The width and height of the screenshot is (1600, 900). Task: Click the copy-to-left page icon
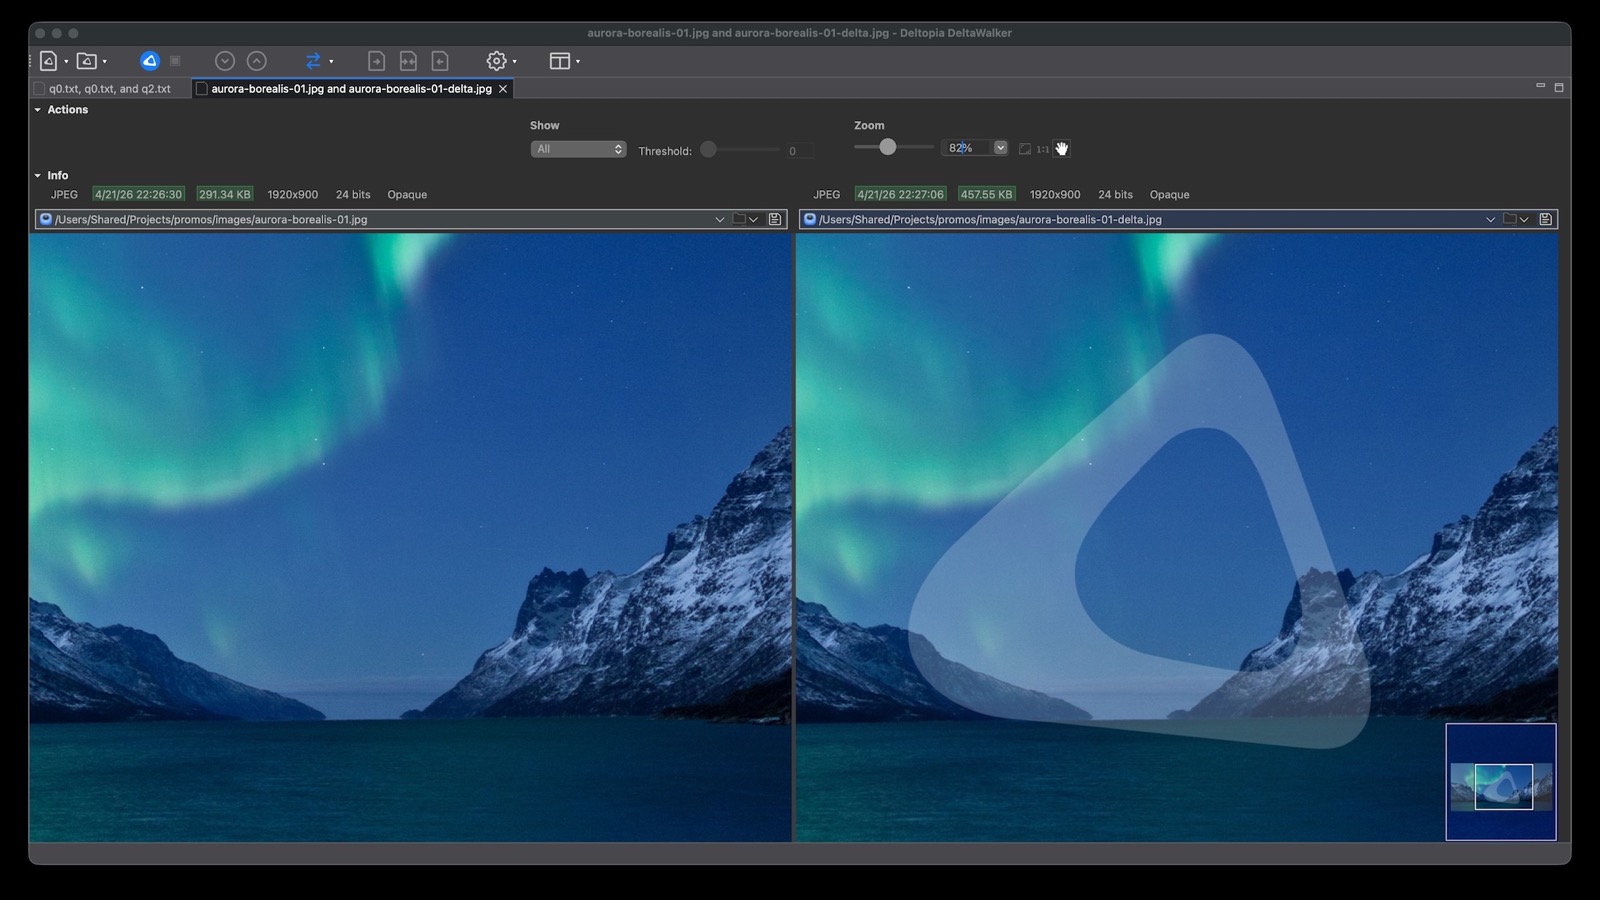pyautogui.click(x=440, y=61)
